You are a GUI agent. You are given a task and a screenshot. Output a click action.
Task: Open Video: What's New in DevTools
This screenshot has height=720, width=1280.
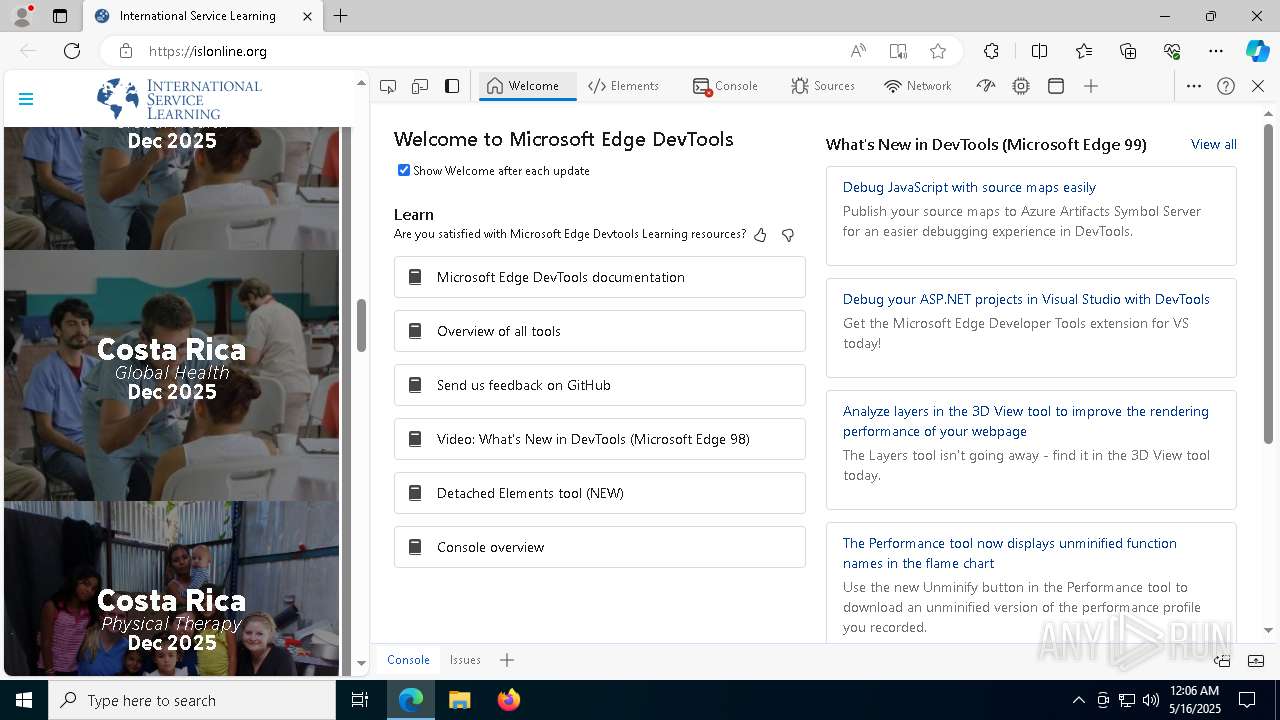click(599, 439)
